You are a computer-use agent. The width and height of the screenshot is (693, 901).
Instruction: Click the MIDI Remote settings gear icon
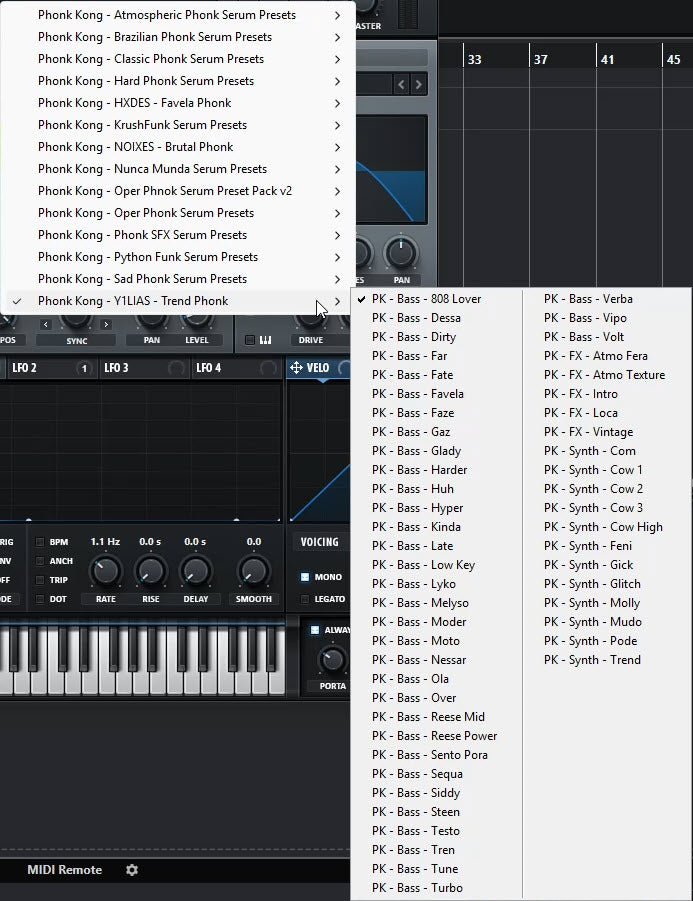(132, 870)
